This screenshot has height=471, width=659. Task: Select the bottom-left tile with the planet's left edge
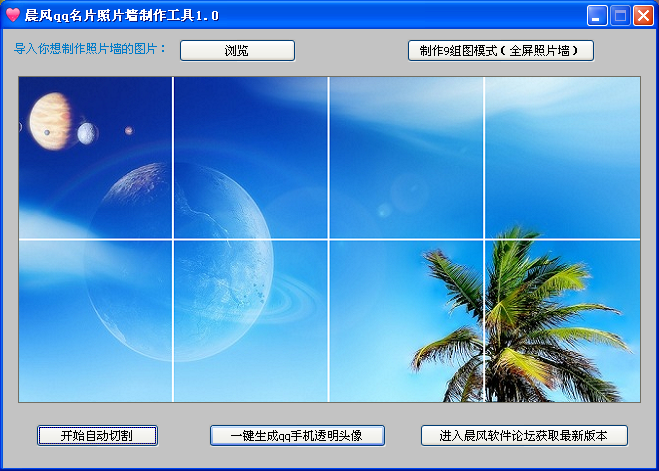pyautogui.click(x=95, y=321)
